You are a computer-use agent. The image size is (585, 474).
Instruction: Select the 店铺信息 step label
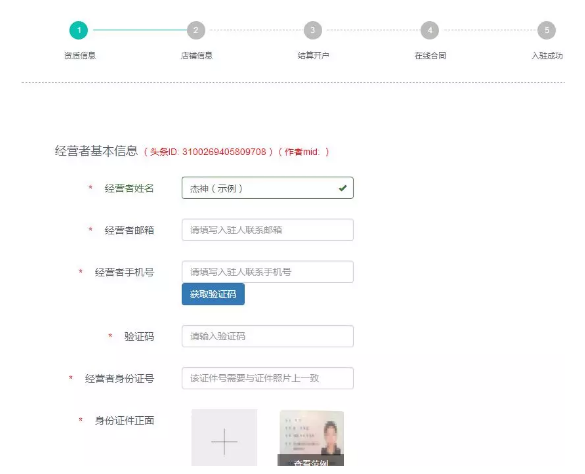pyautogui.click(x=197, y=56)
